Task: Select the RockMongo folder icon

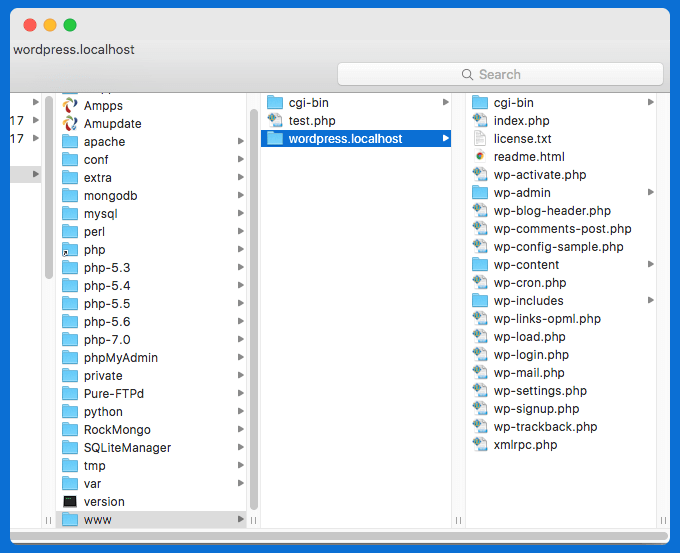Action: coord(70,429)
